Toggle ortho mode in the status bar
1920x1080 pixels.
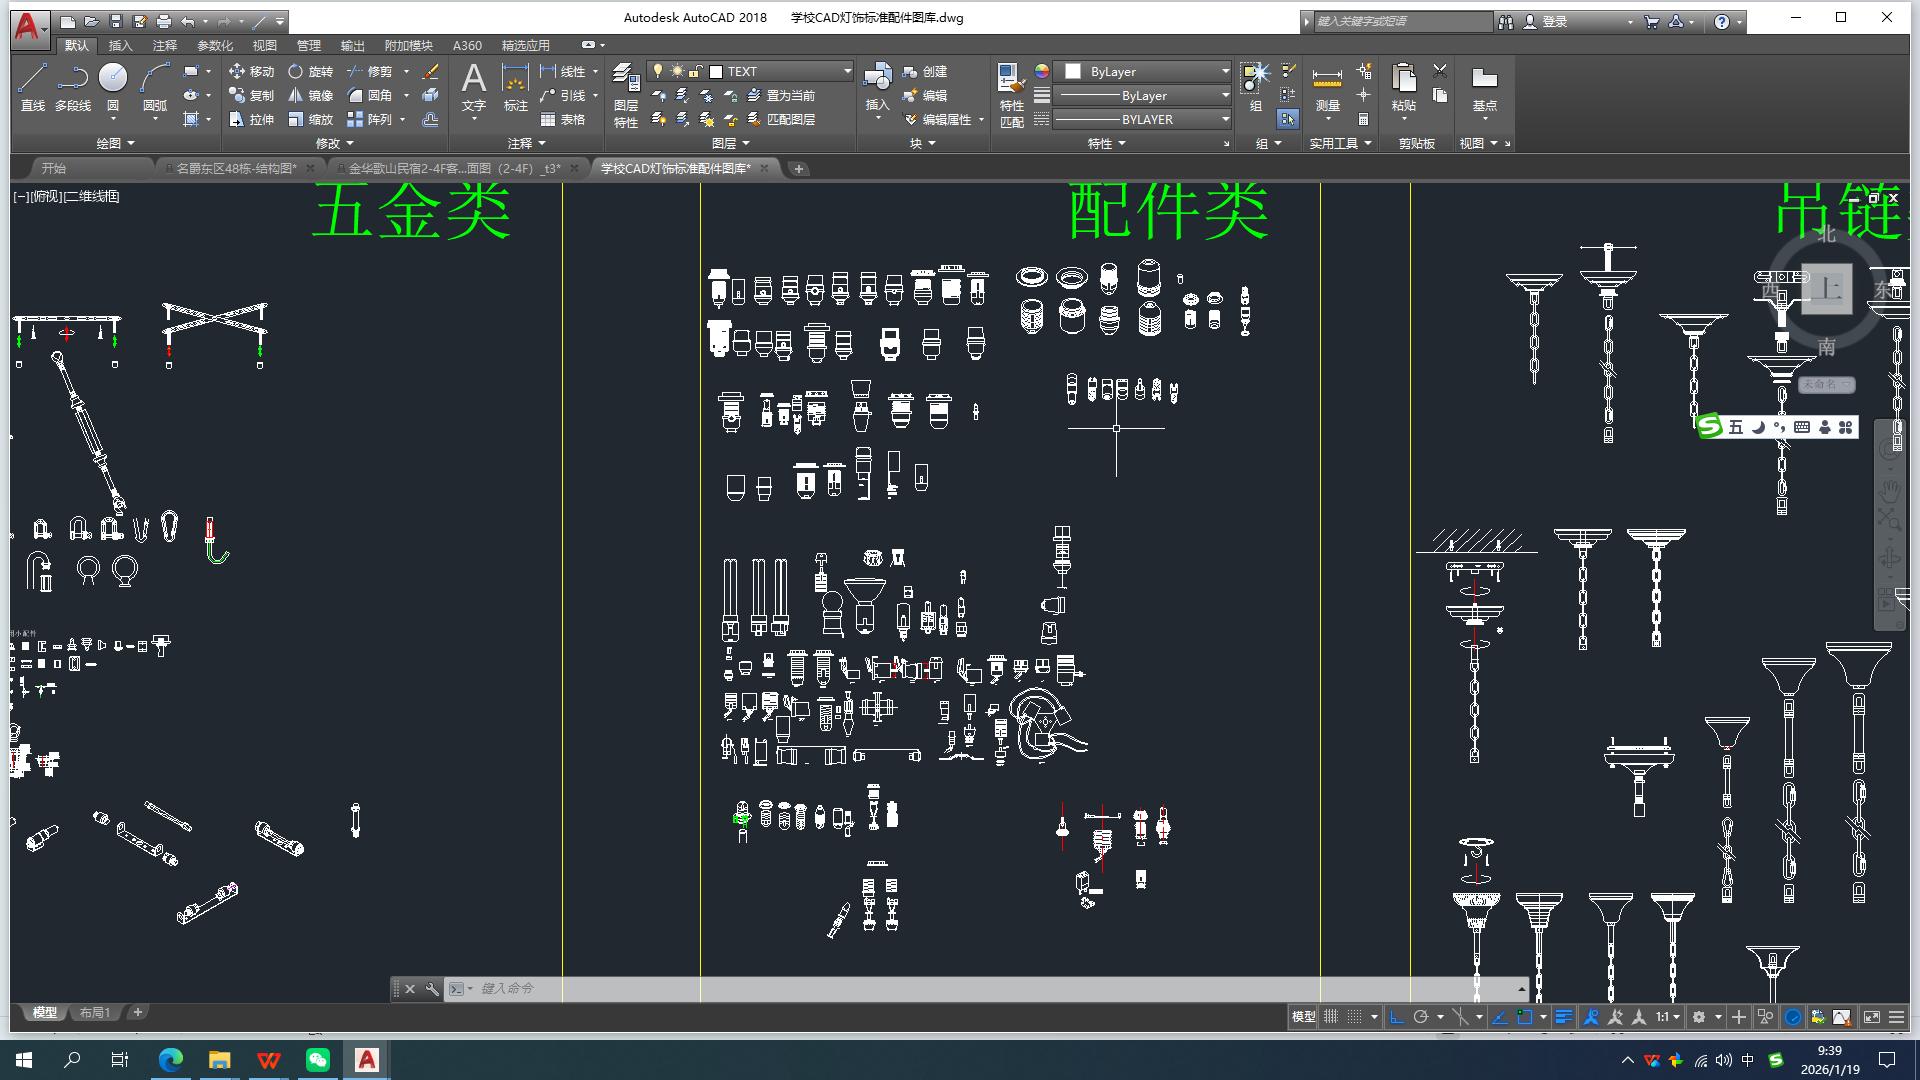1398,1016
